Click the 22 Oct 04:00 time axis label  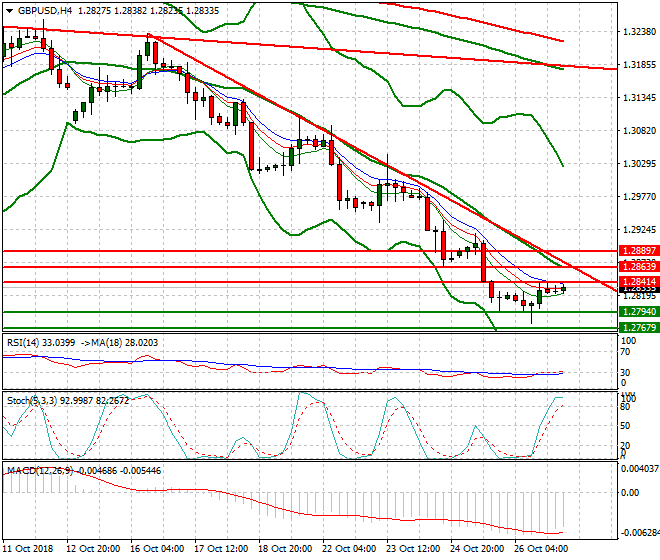pyautogui.click(x=349, y=549)
